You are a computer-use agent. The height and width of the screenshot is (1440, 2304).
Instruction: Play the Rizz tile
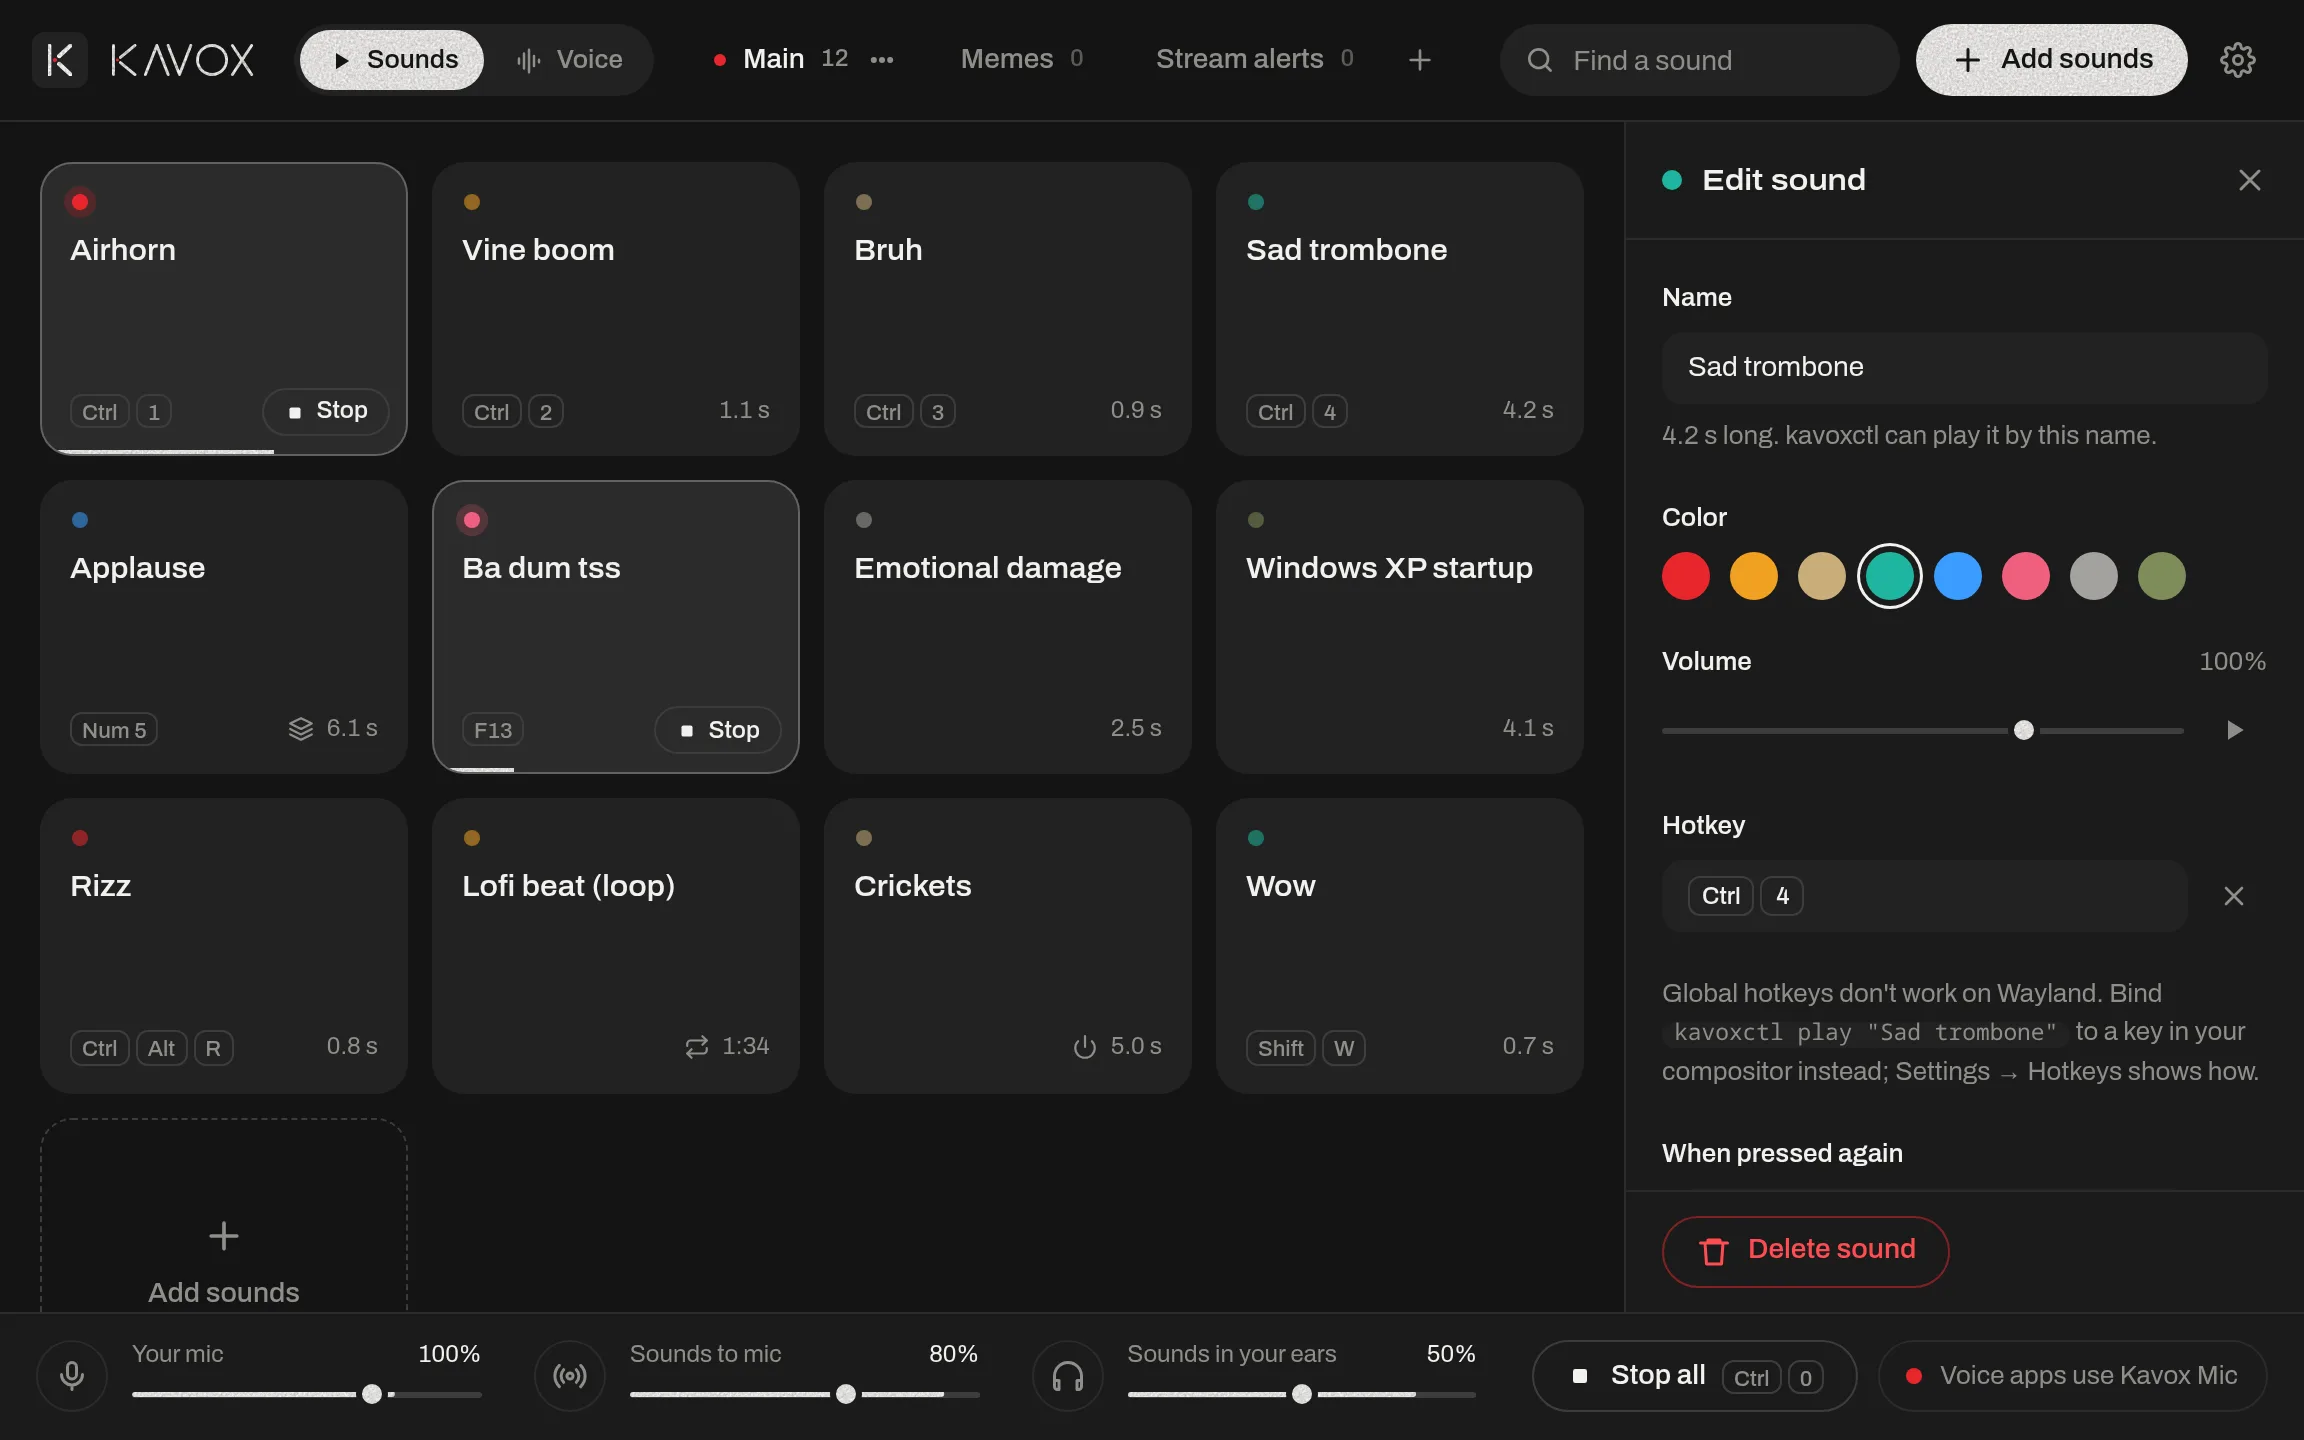(224, 945)
